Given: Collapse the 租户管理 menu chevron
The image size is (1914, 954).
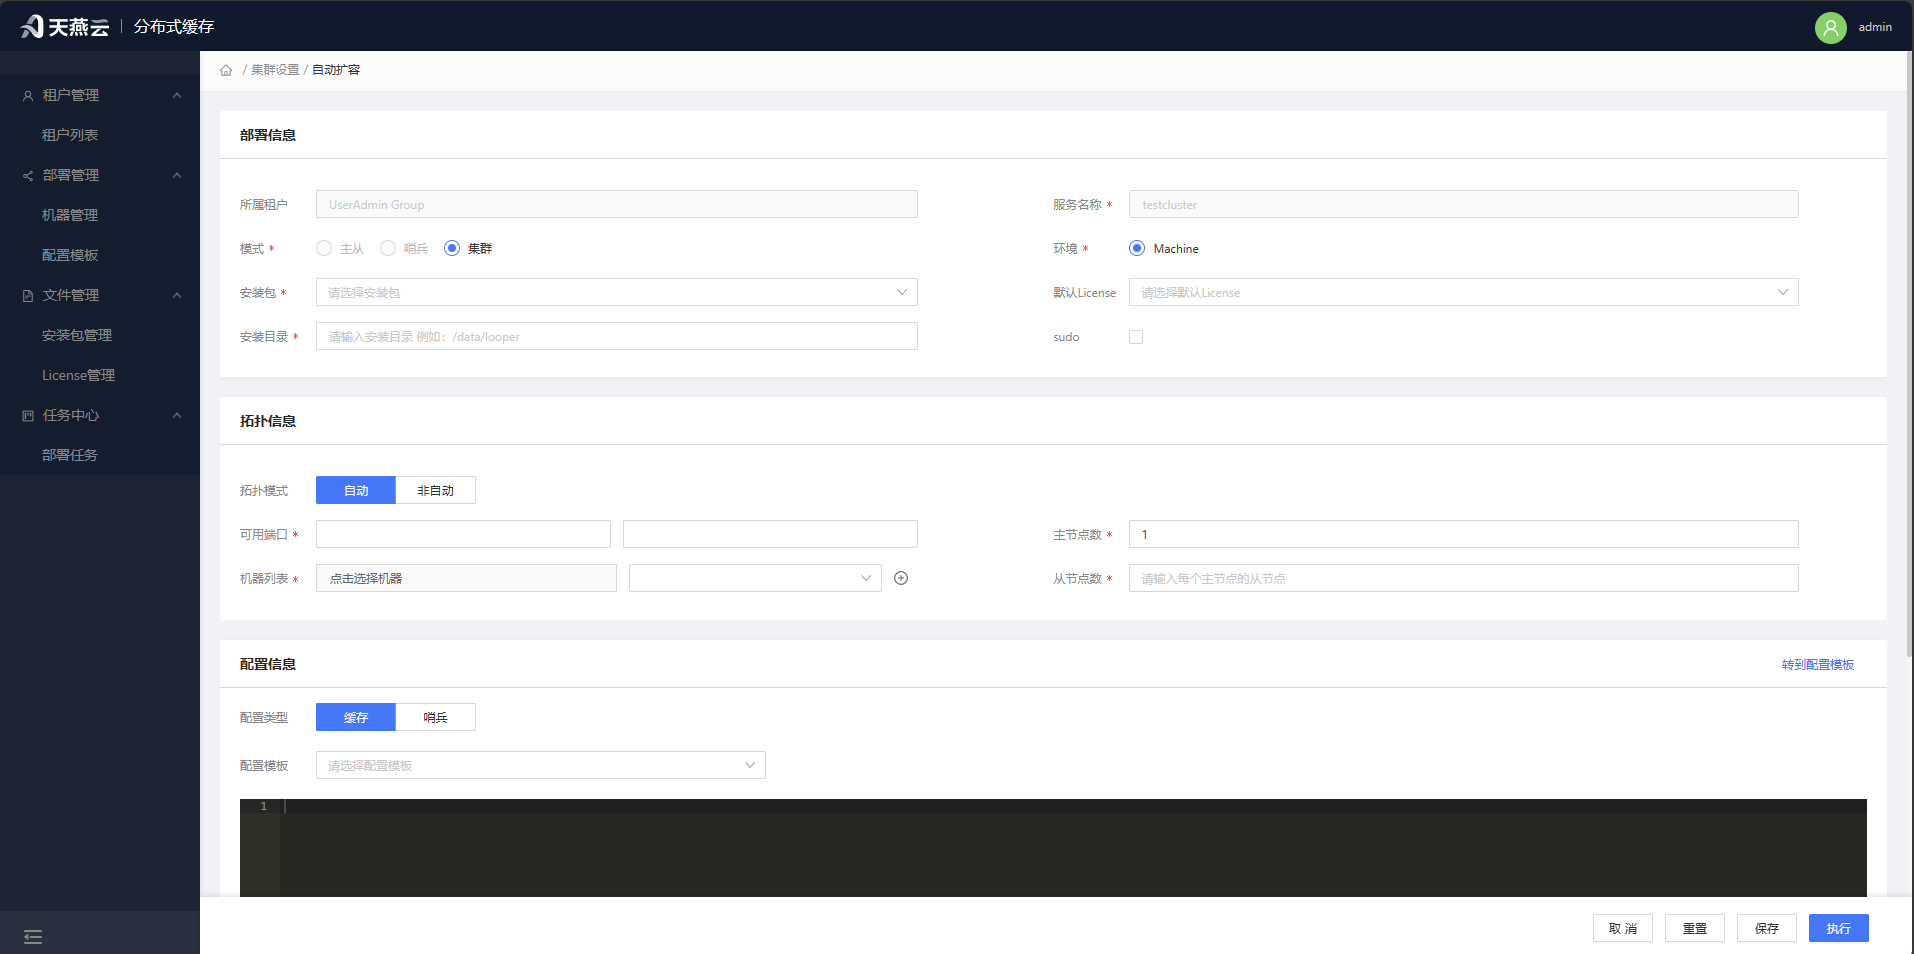Looking at the screenshot, I should pos(177,95).
